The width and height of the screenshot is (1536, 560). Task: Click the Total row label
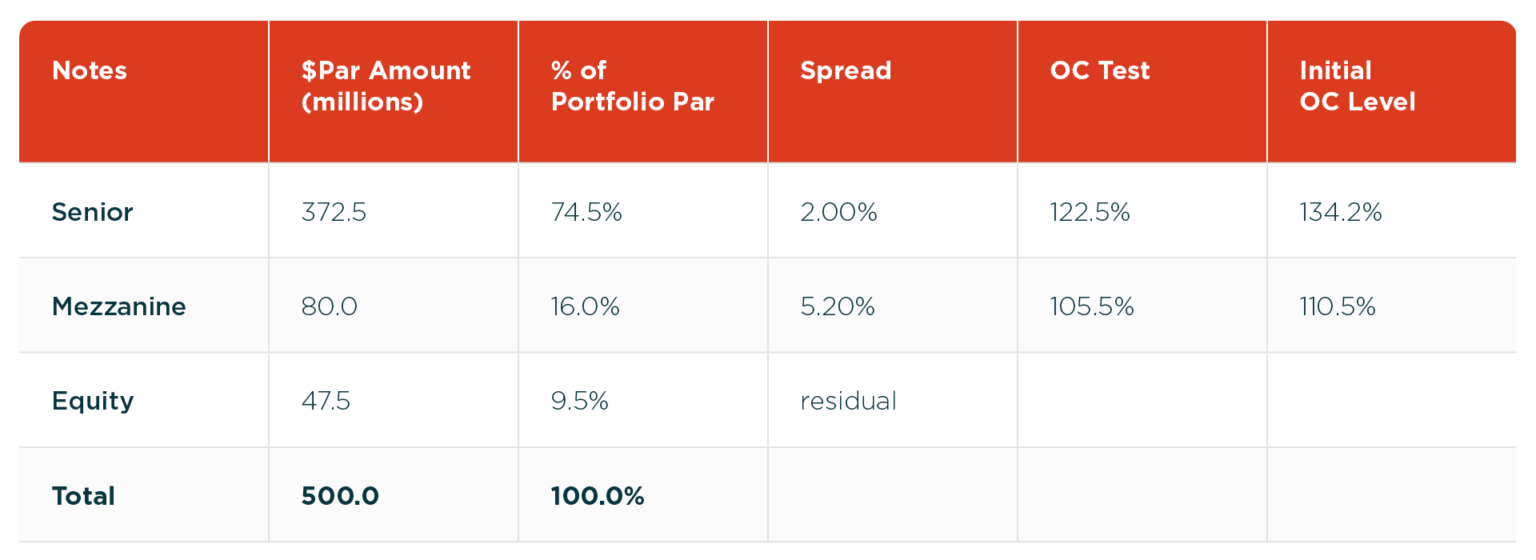pos(83,496)
